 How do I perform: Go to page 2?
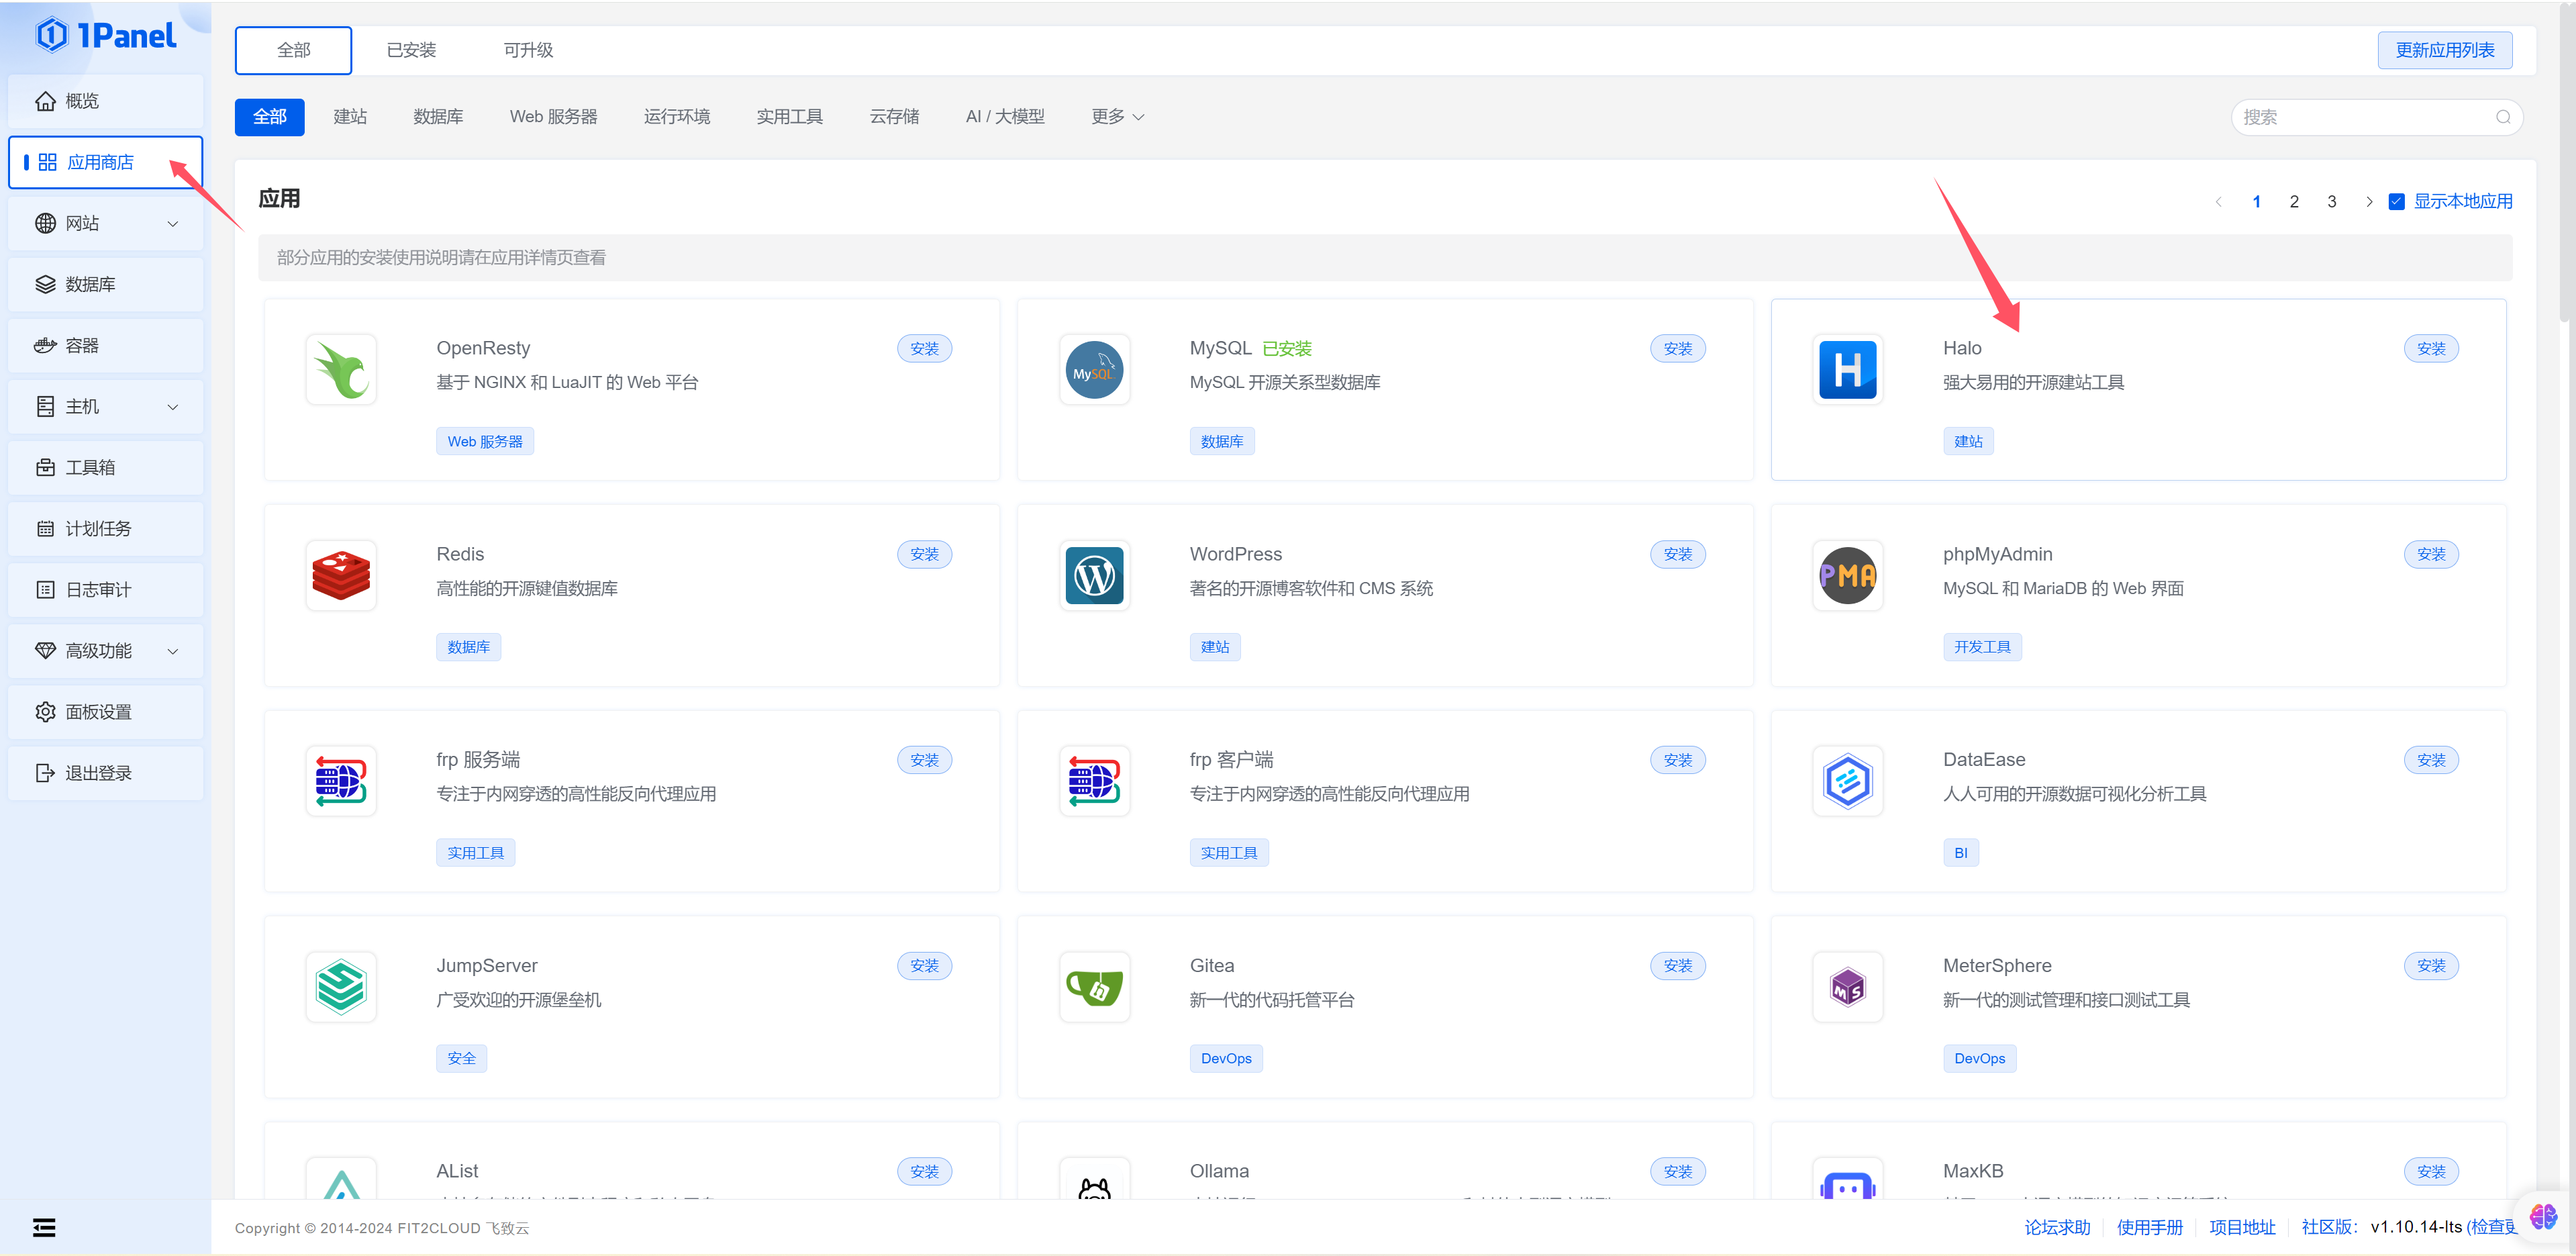[x=2293, y=202]
